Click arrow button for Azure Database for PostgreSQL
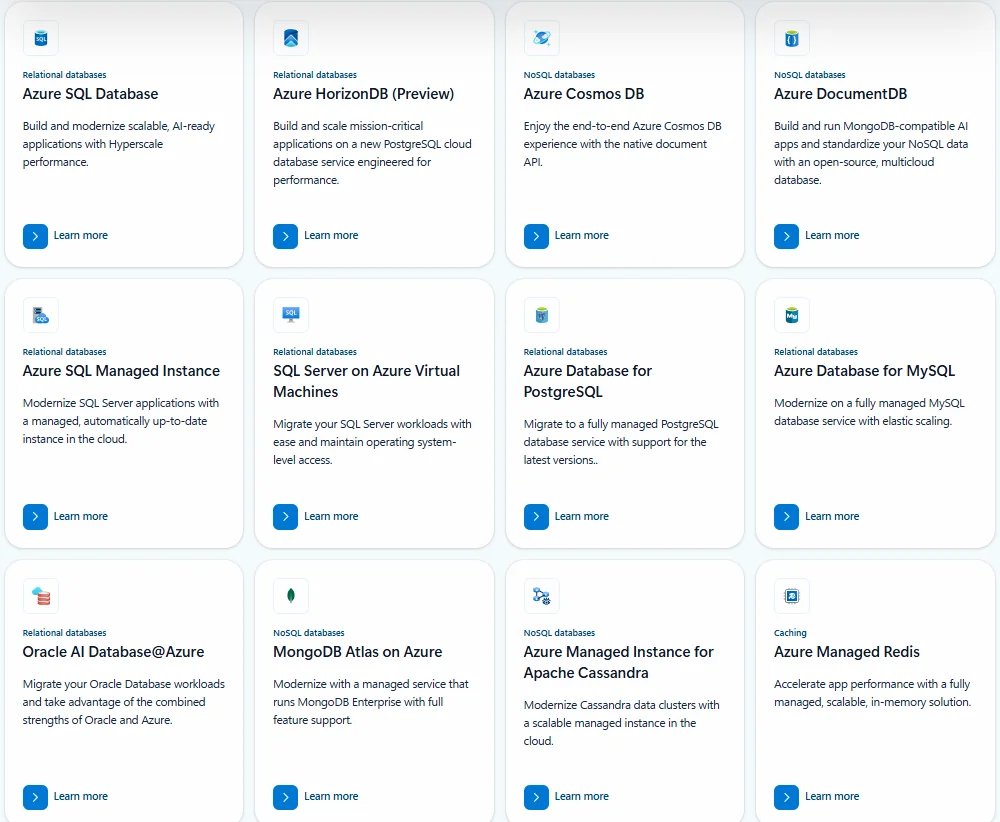Screen dimensions: 1000x822 (x=536, y=517)
